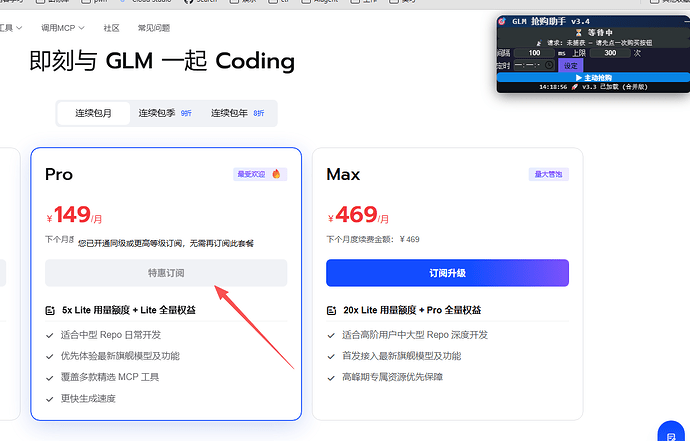Viewport: 690px width, 441px height.
Task: Click the checkmark beside 适合高阶用户中大型 Repo 深度开发
Action: pos(331,335)
